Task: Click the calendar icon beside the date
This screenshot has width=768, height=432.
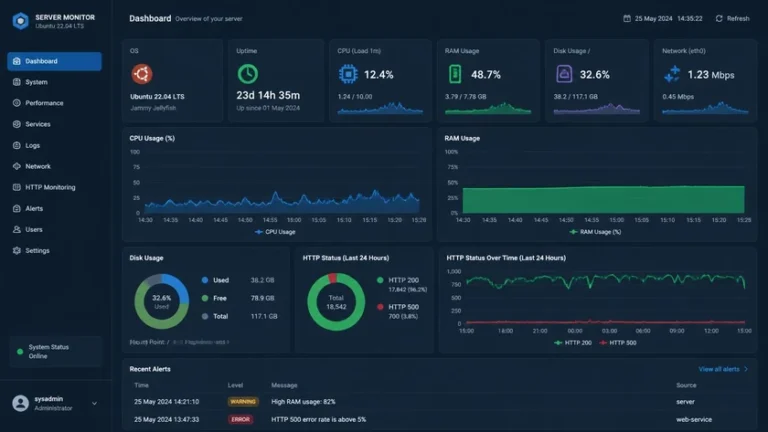Action: click(627, 19)
